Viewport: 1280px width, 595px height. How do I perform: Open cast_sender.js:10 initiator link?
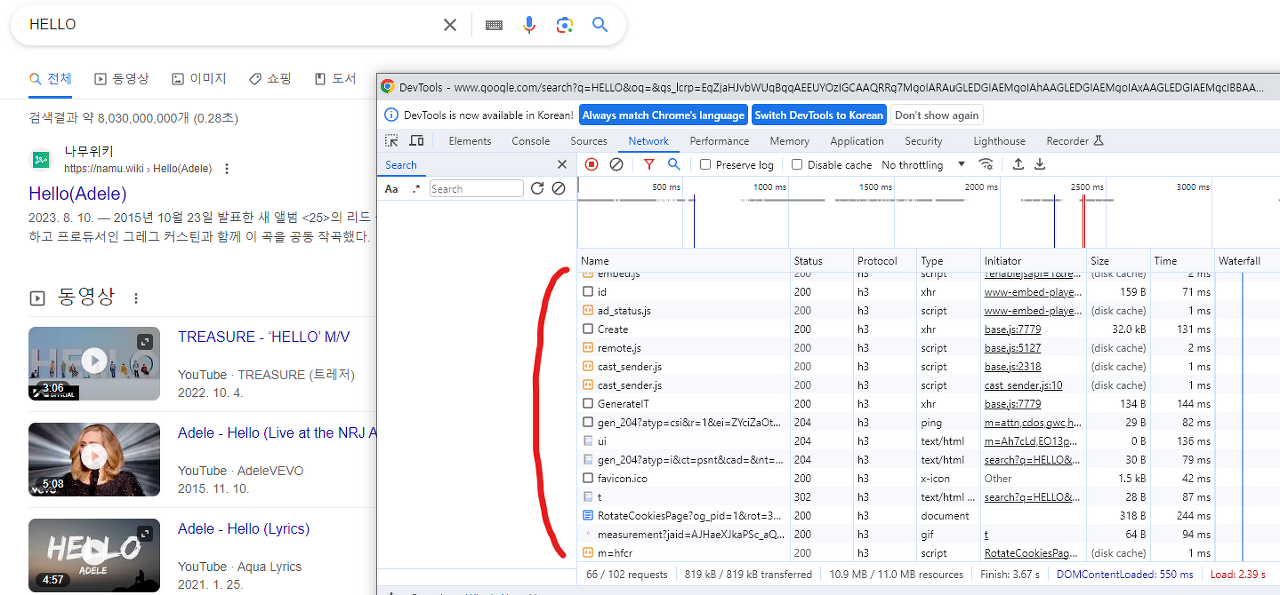[1023, 385]
